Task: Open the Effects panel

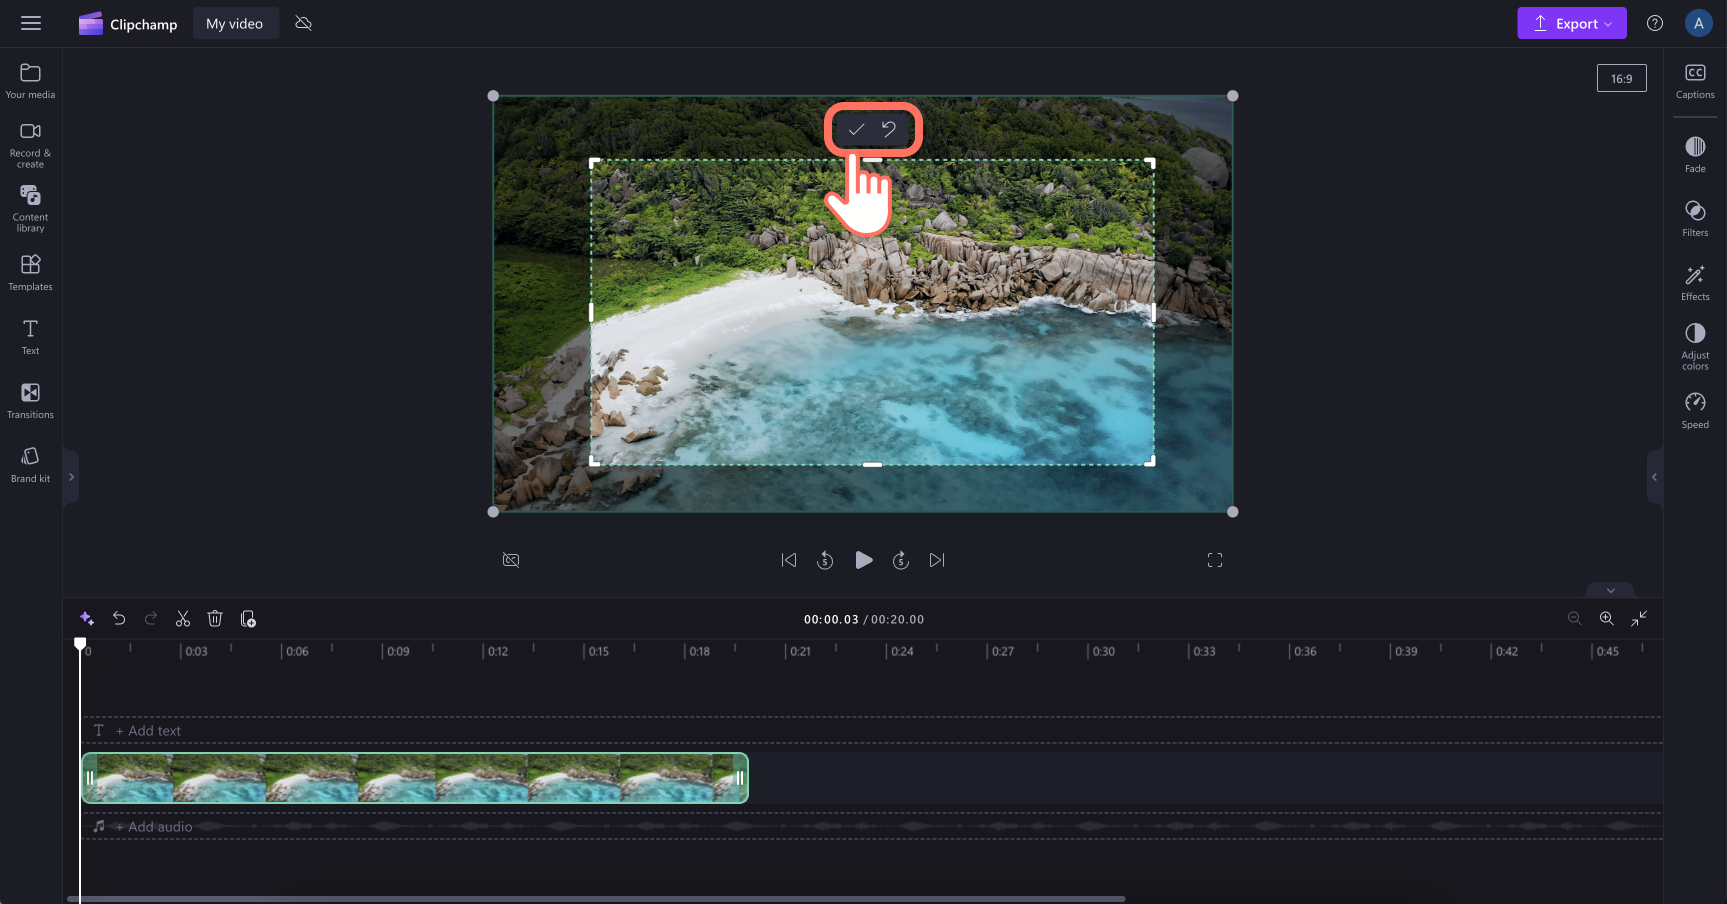Action: (1695, 283)
